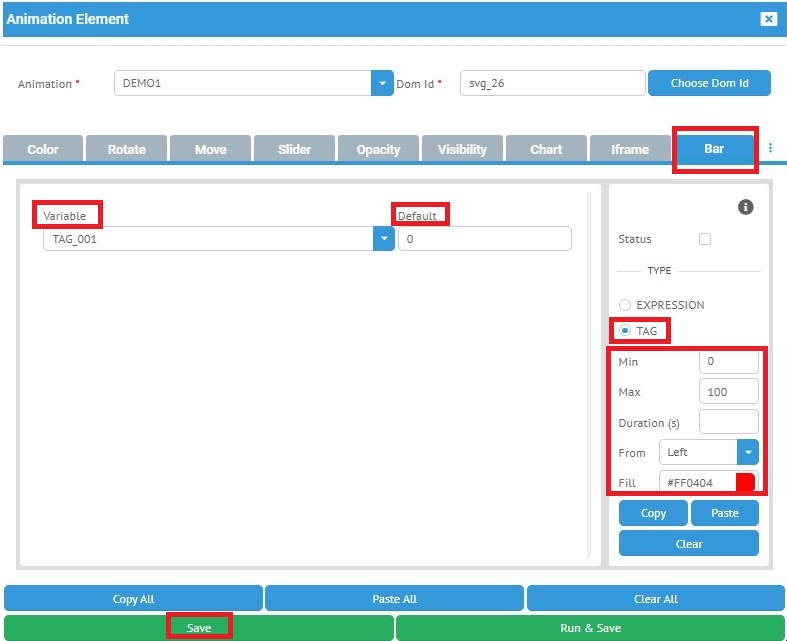Image resolution: width=787 pixels, height=641 pixels.
Task: Expand the Animation DEMO1 dropdown
Action: pyautogui.click(x=382, y=83)
